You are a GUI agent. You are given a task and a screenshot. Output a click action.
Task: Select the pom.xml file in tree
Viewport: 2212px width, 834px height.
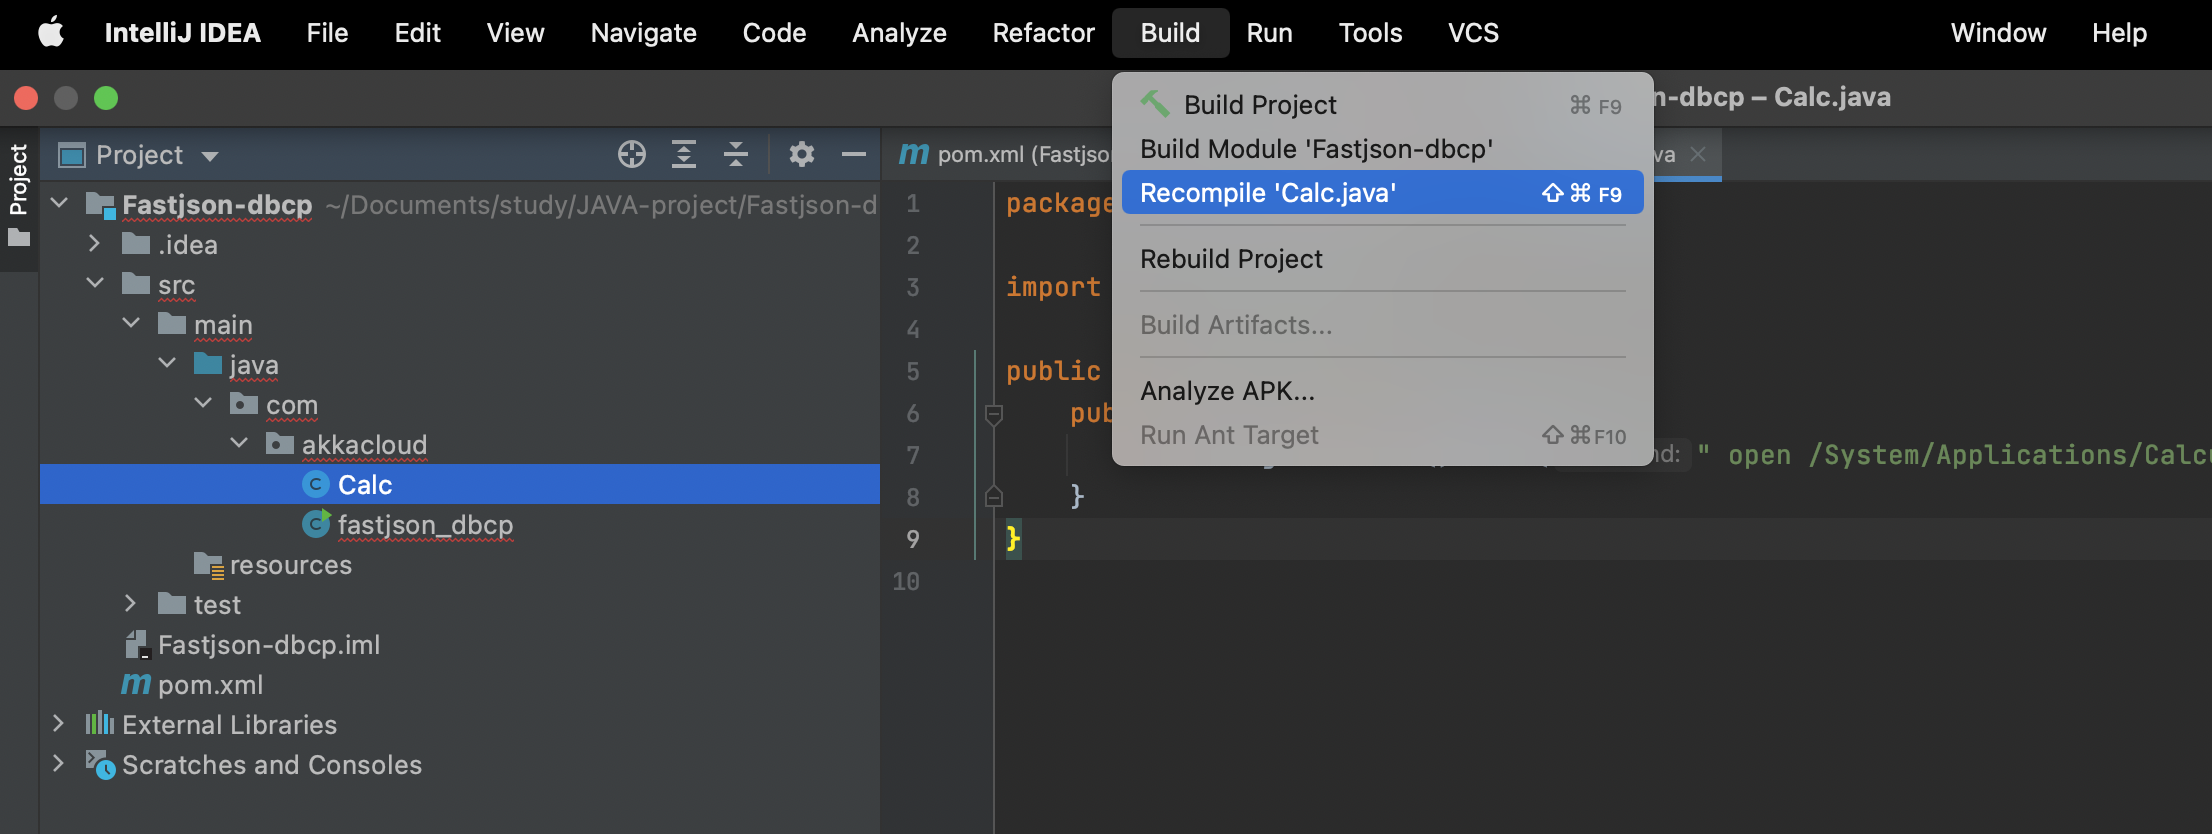pyautogui.click(x=210, y=684)
